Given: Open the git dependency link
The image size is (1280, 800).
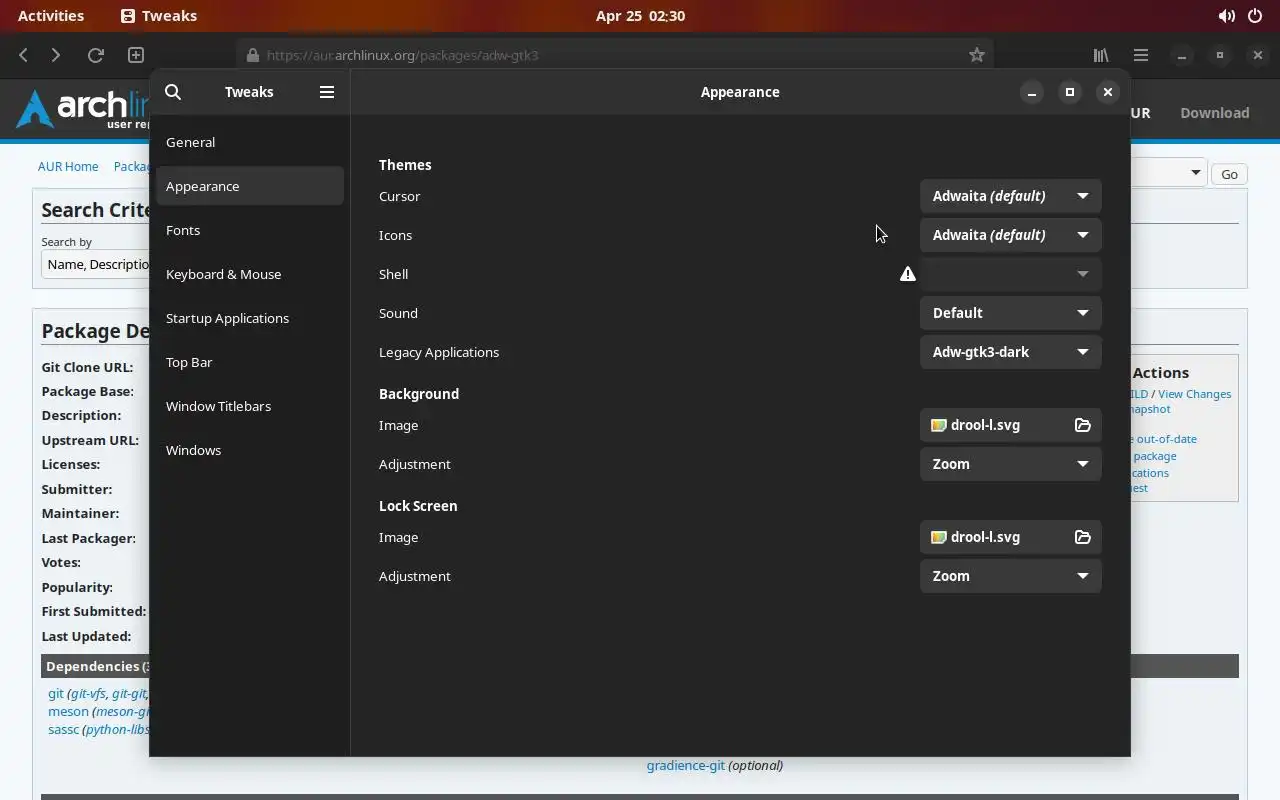Looking at the screenshot, I should (56, 693).
